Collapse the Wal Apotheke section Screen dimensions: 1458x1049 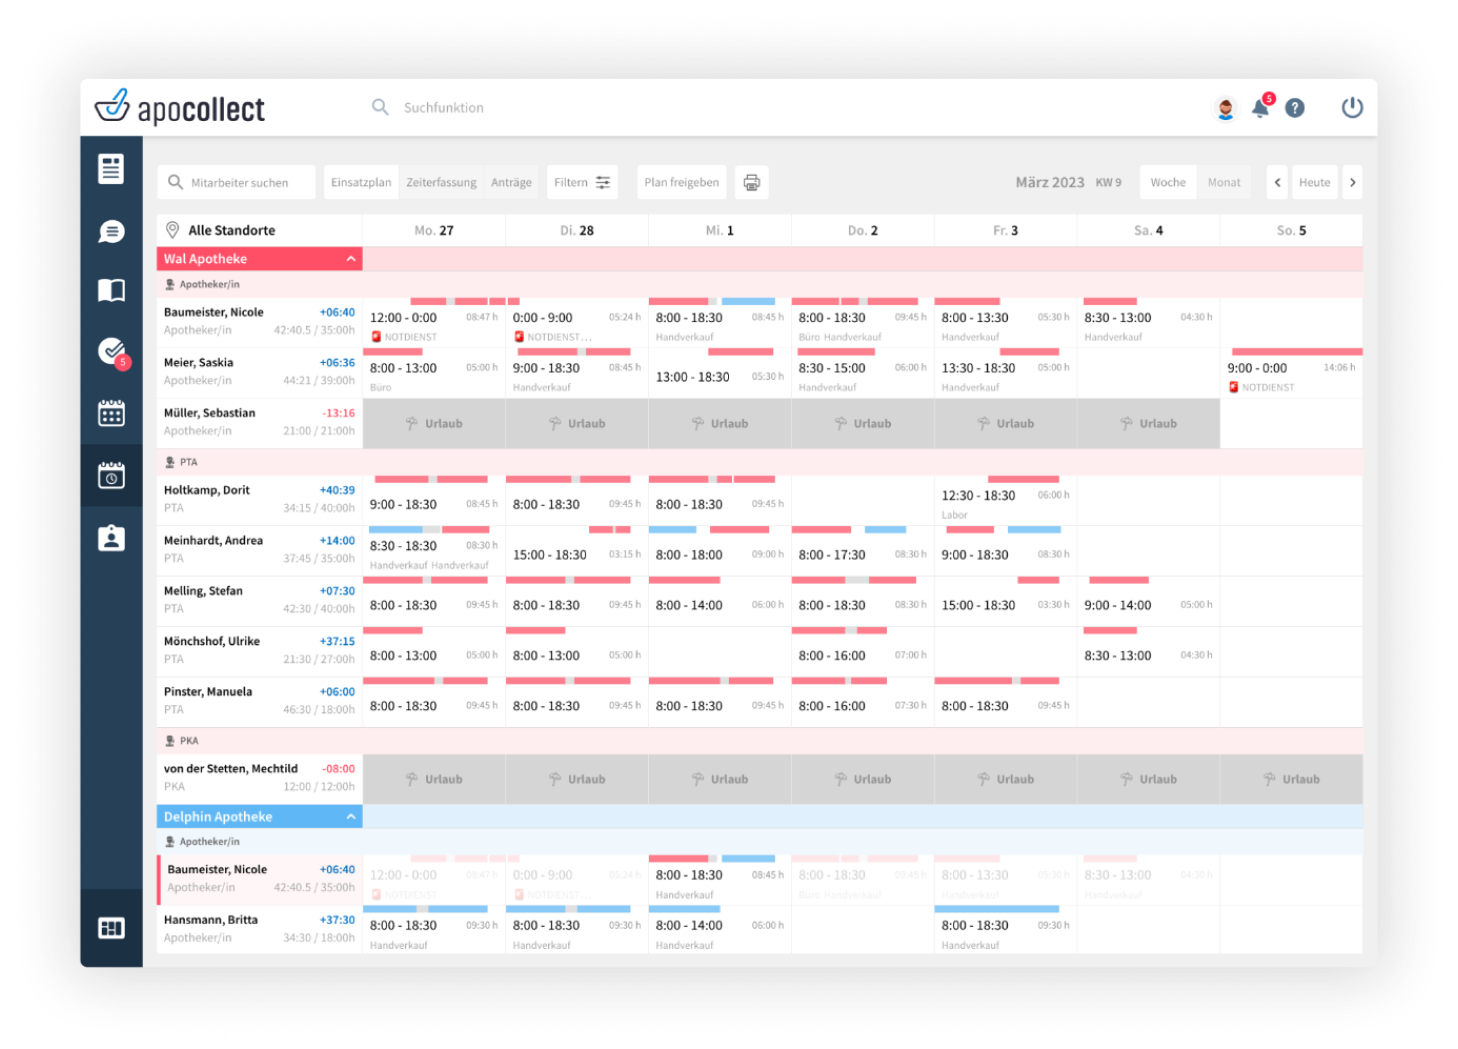(351, 259)
